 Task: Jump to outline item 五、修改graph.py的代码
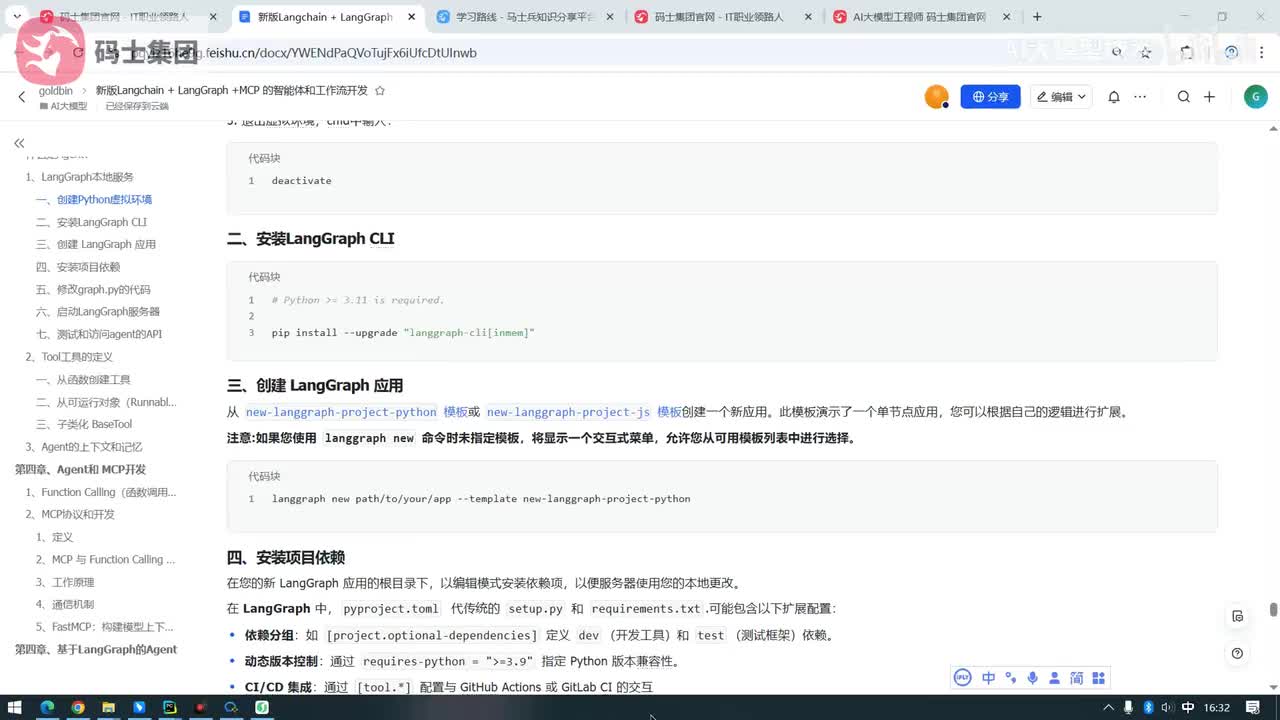pyautogui.click(x=93, y=289)
